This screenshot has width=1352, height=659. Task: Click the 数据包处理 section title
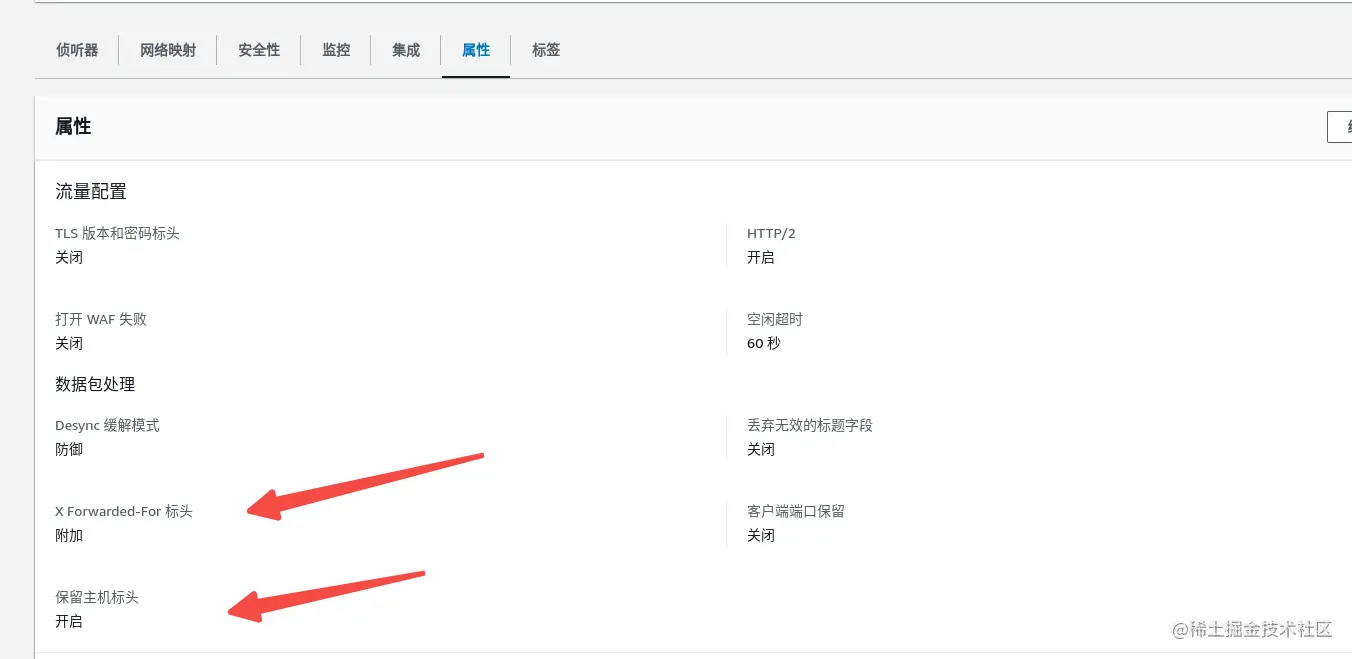(x=95, y=384)
